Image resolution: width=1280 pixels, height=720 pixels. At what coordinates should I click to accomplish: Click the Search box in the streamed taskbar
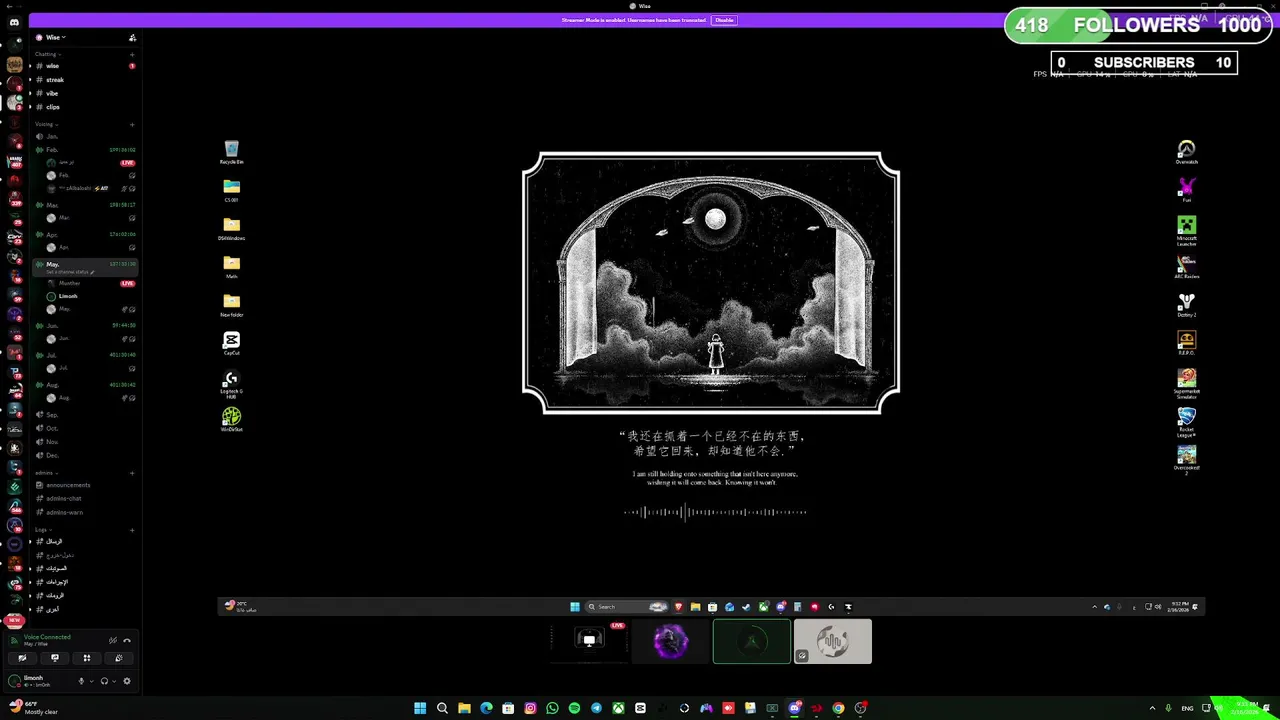[x=626, y=607]
